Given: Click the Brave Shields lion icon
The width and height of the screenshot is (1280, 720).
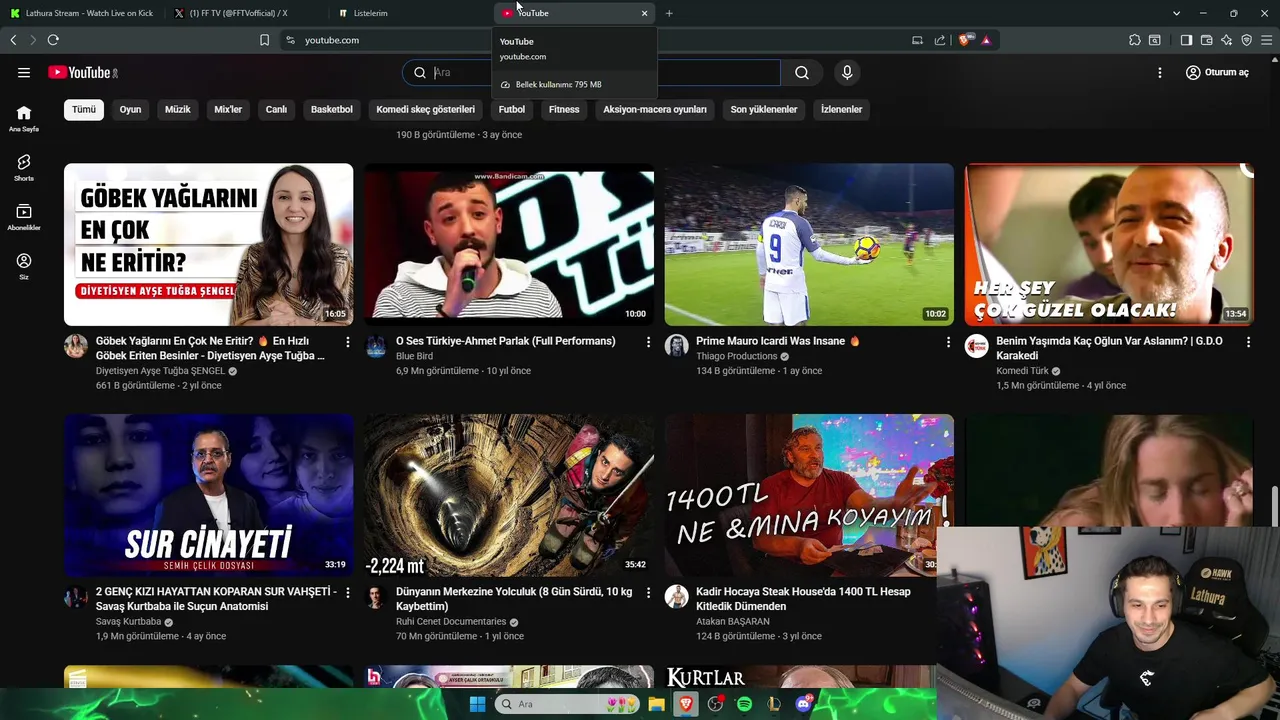Looking at the screenshot, I should [x=965, y=40].
